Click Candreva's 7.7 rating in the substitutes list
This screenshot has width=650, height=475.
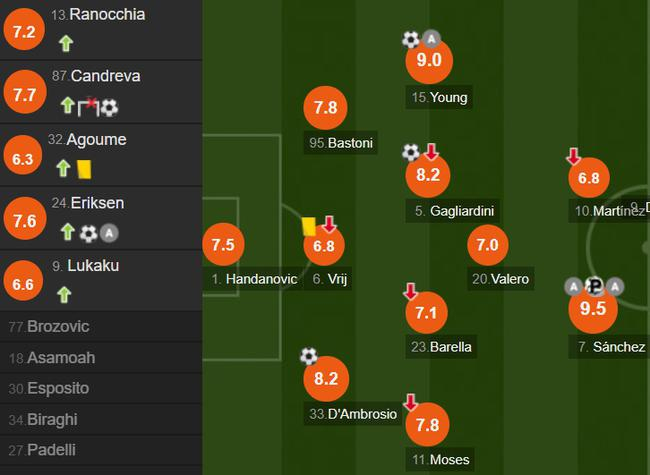click(24, 95)
